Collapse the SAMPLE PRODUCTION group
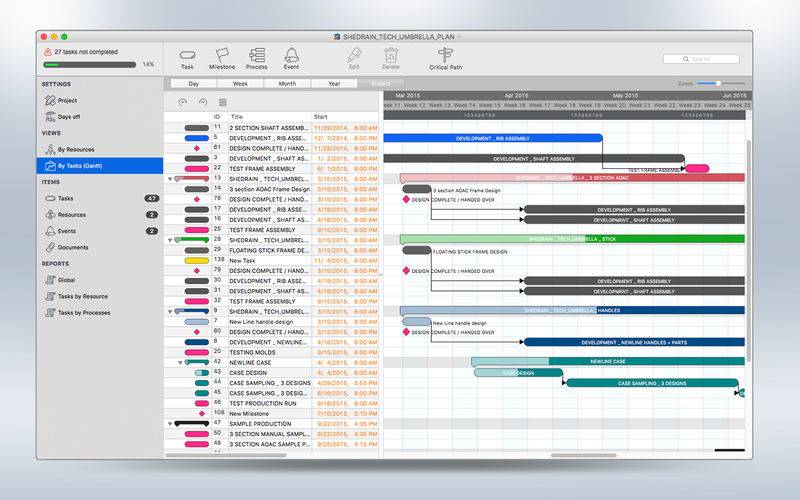800x500 pixels. click(170, 424)
